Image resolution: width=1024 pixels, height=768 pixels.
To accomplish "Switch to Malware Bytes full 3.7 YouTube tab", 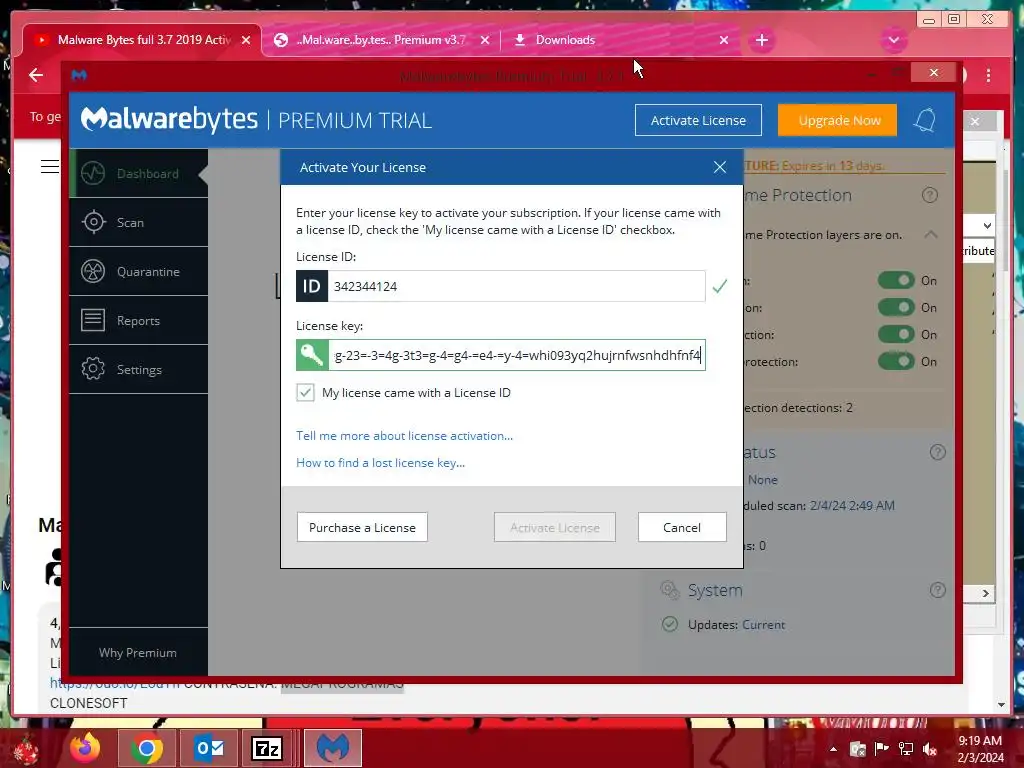I will click(x=142, y=40).
